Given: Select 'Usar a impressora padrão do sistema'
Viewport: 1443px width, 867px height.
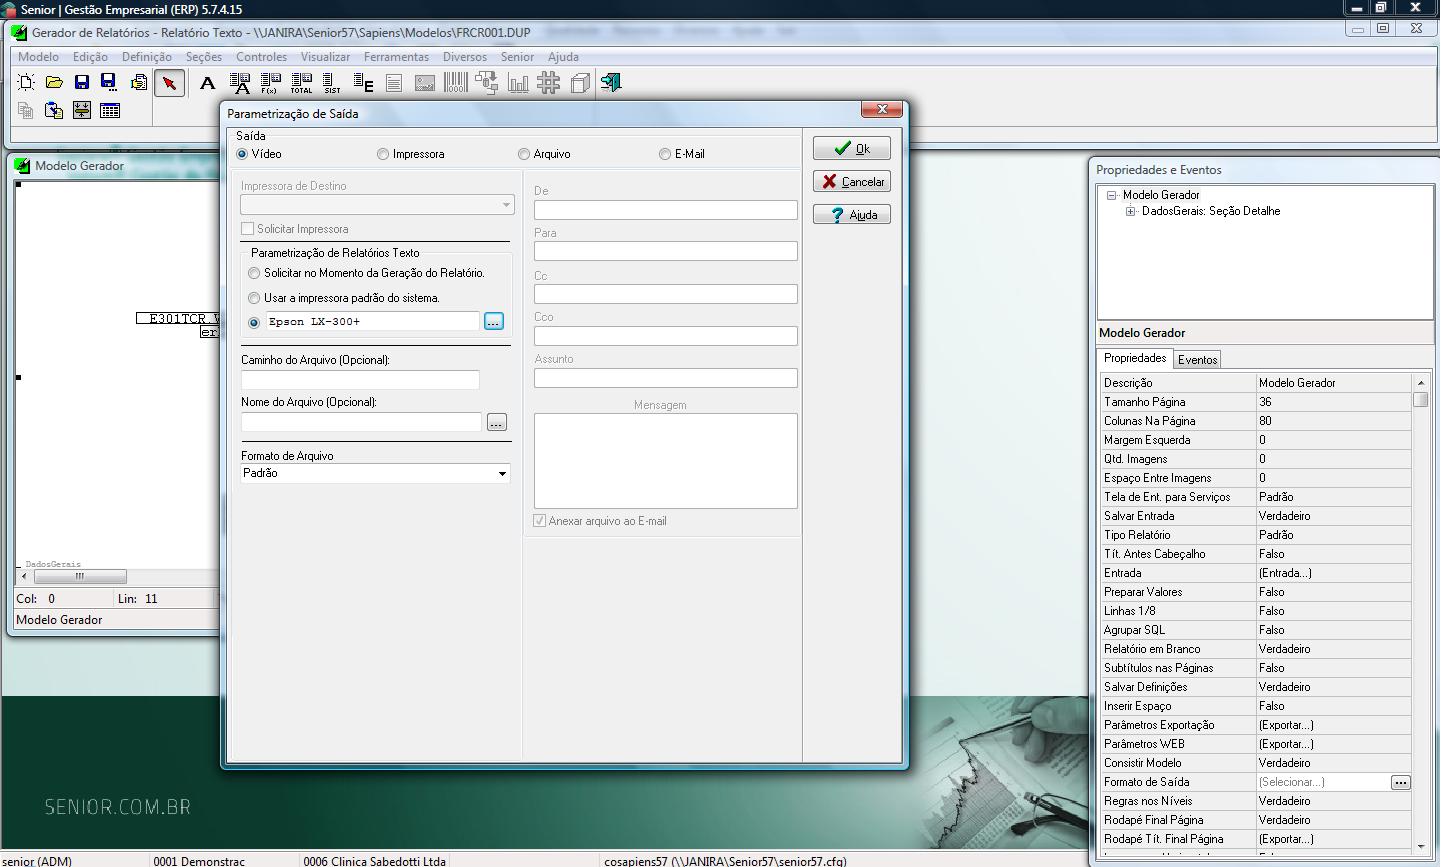Looking at the screenshot, I should tap(254, 298).
